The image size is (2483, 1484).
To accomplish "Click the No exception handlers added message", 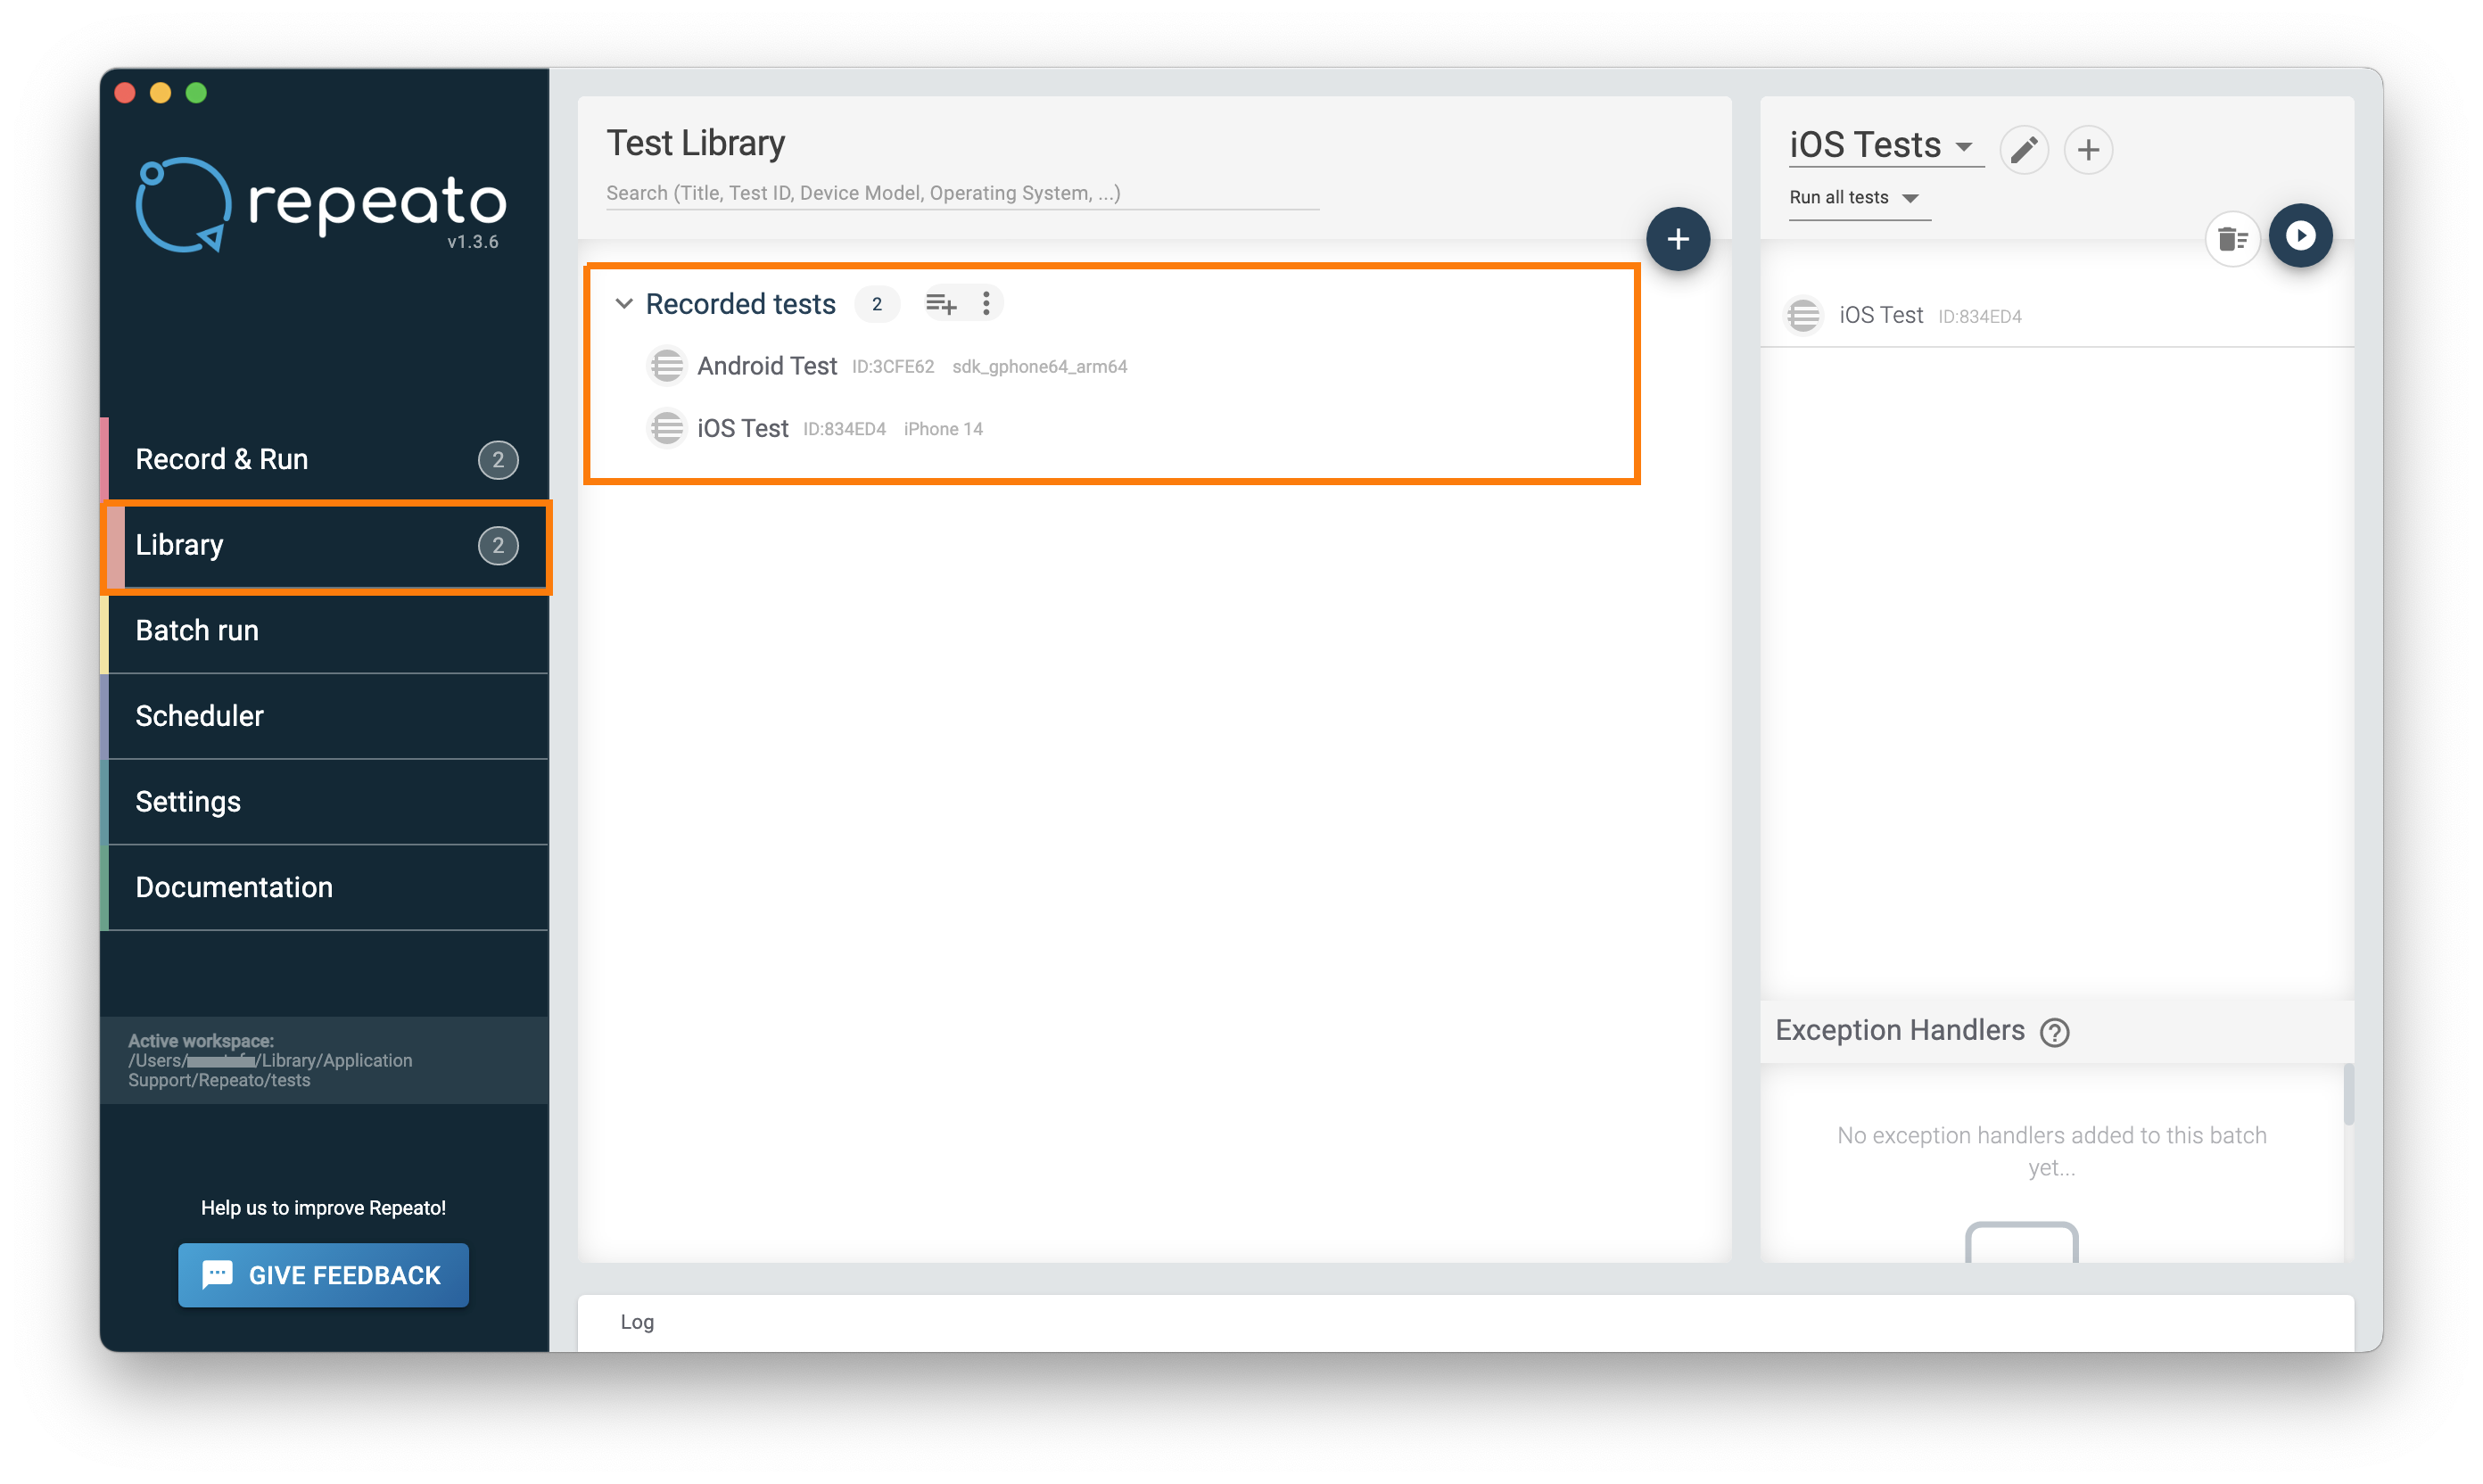I will point(2051,1151).
